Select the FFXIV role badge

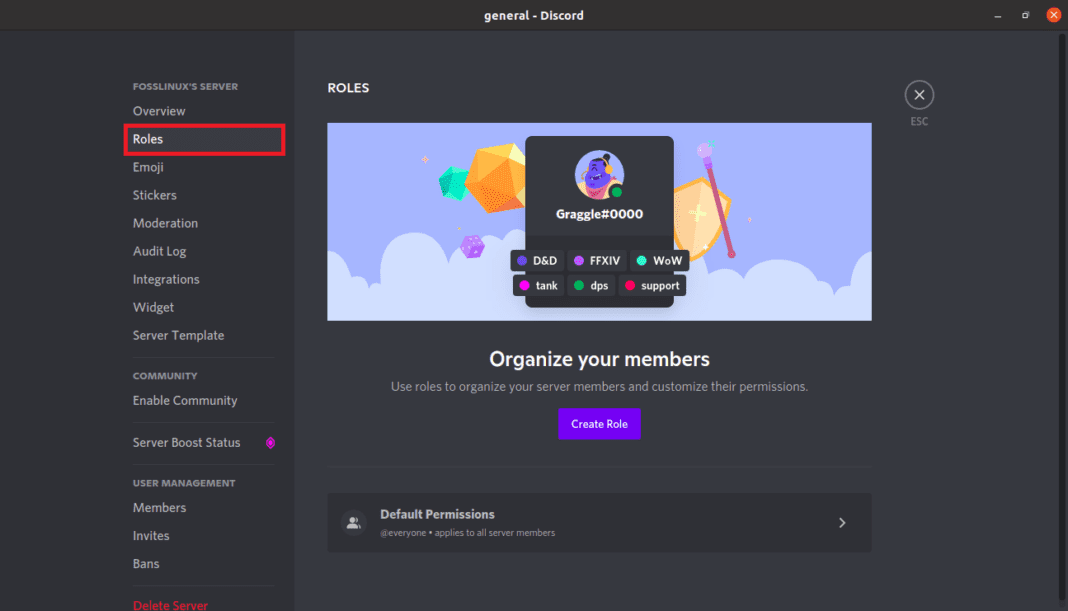point(596,260)
